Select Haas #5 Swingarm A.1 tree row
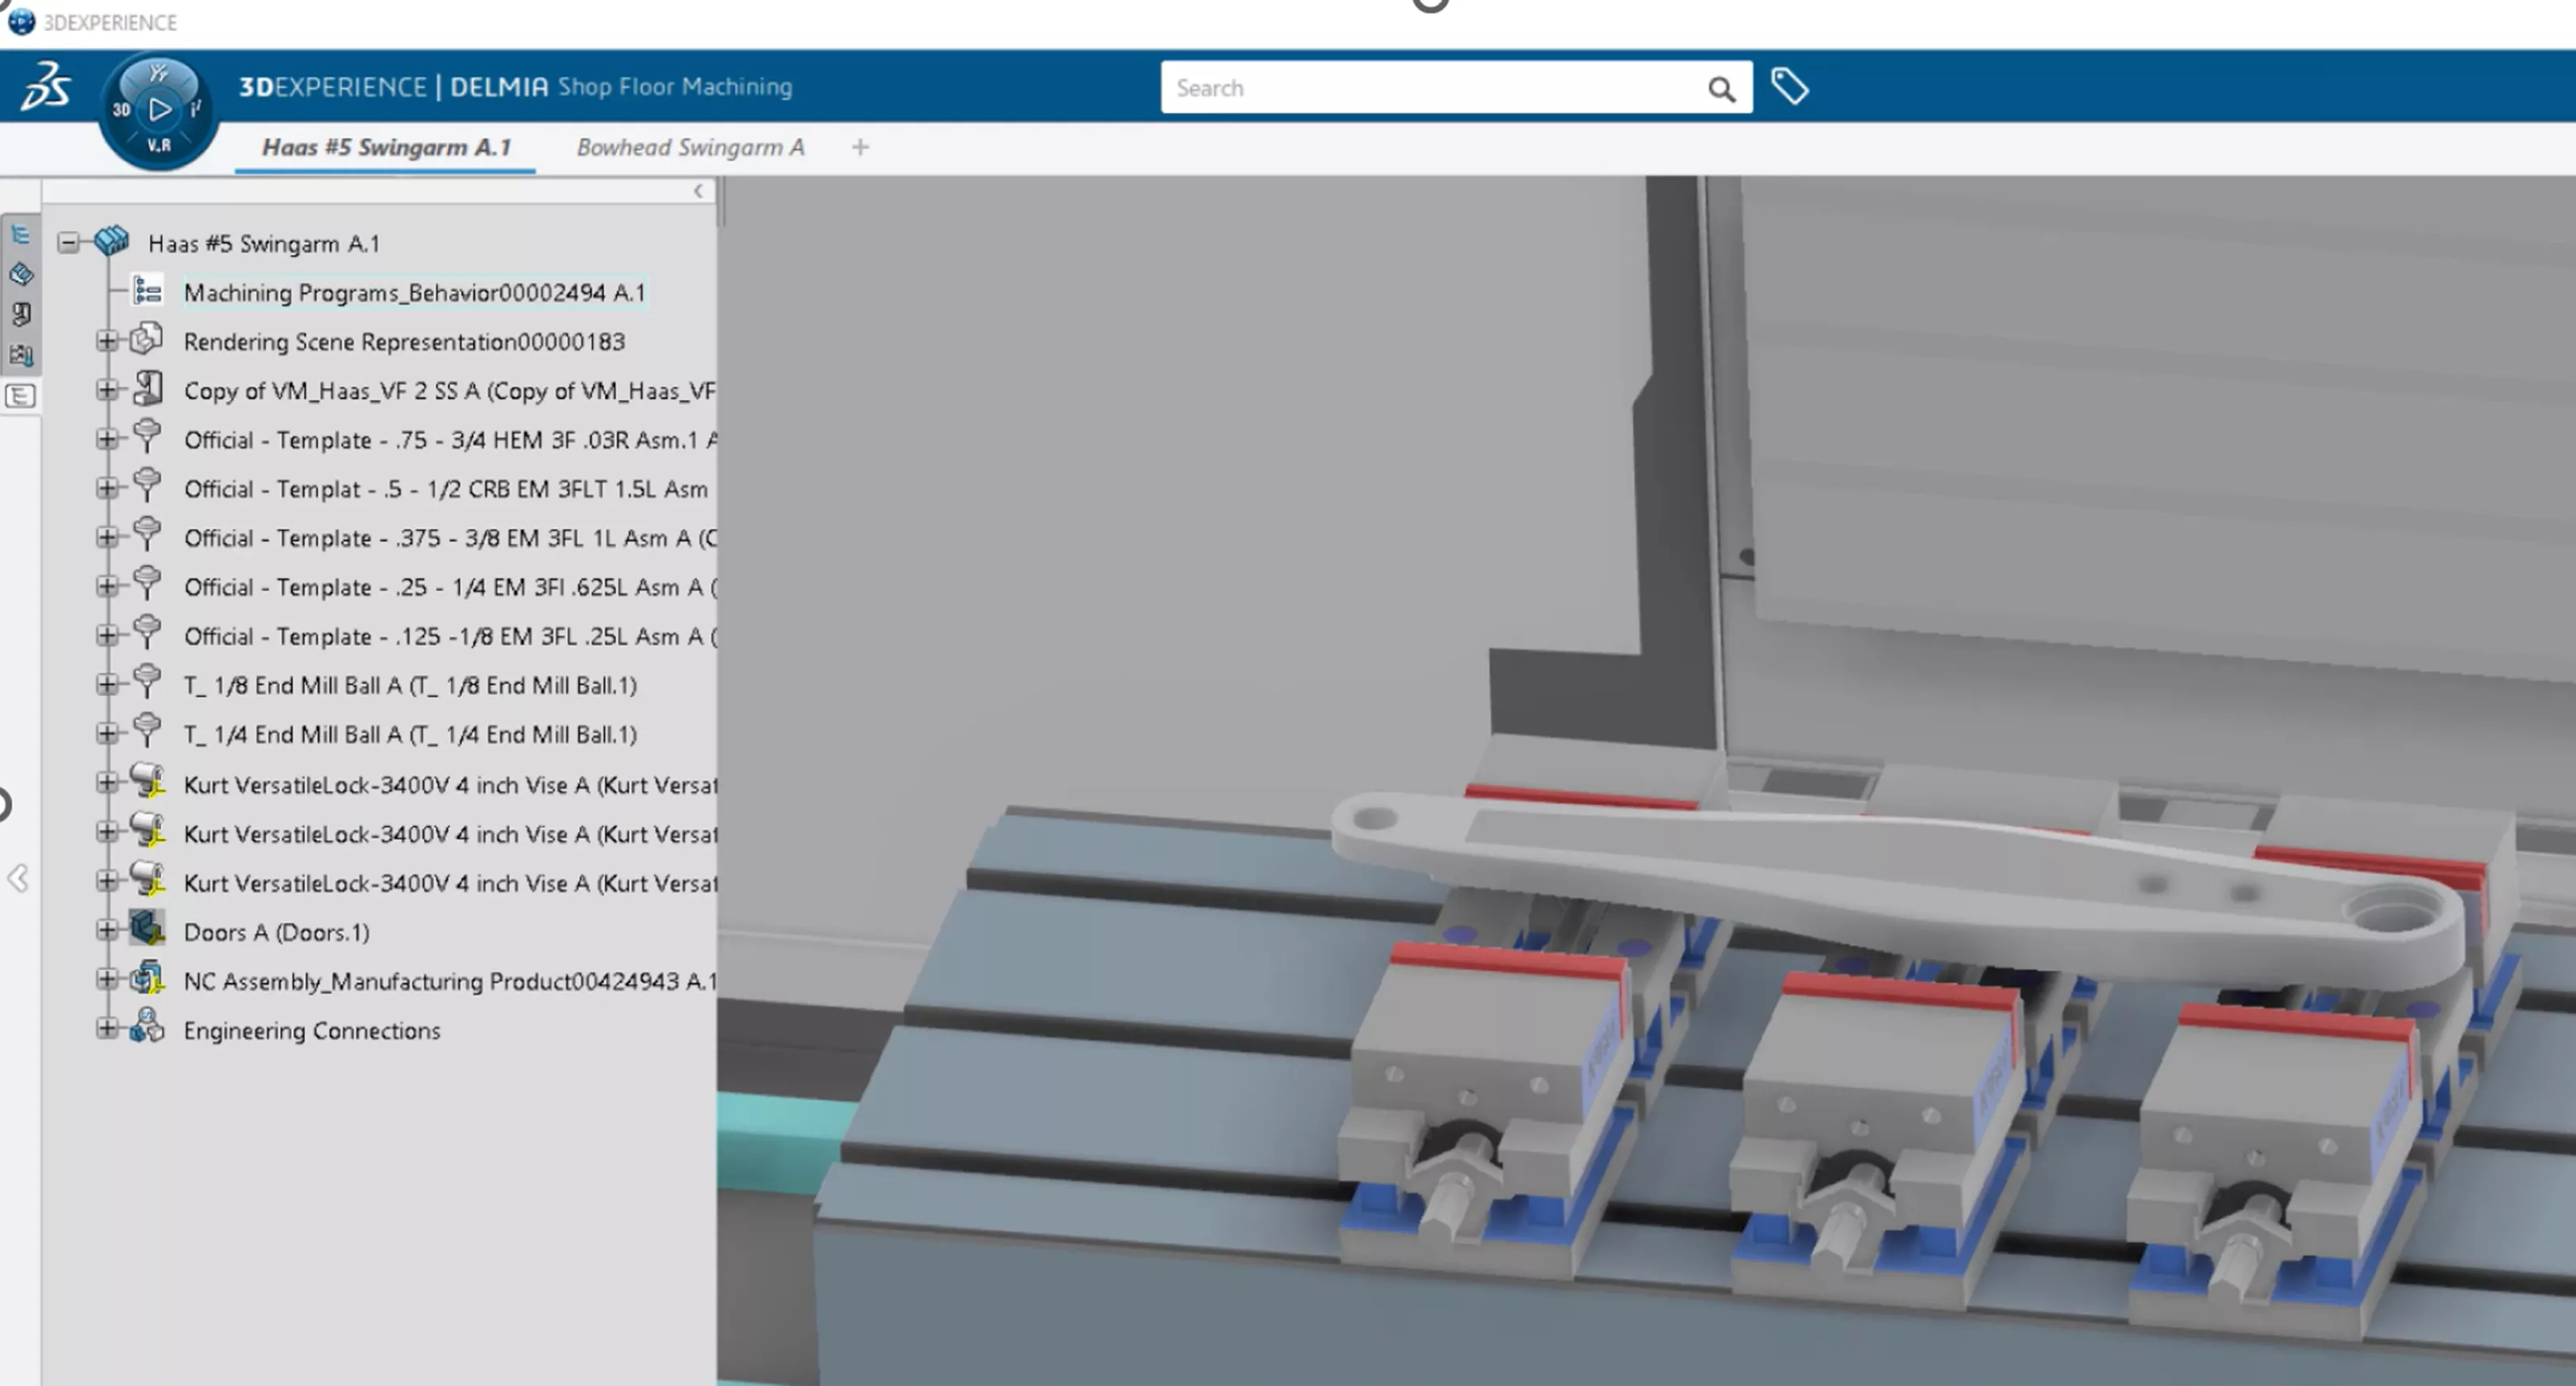2576x1386 pixels. pyautogui.click(x=264, y=244)
